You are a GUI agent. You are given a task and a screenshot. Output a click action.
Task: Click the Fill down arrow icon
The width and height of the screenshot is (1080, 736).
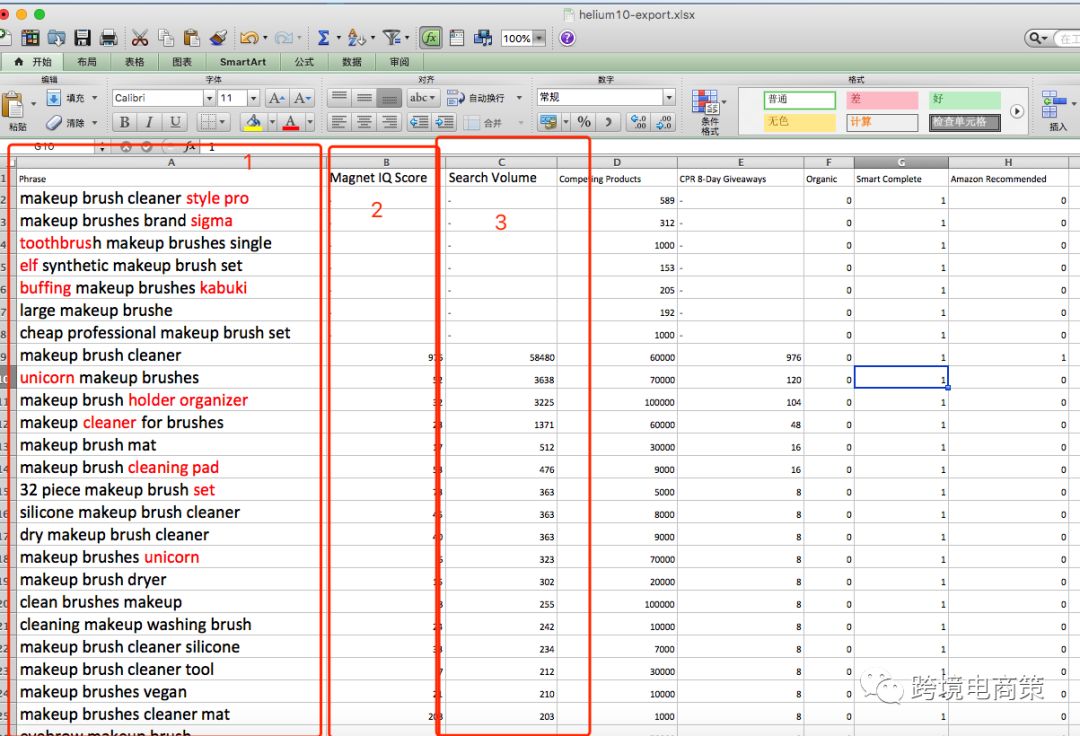[54, 98]
